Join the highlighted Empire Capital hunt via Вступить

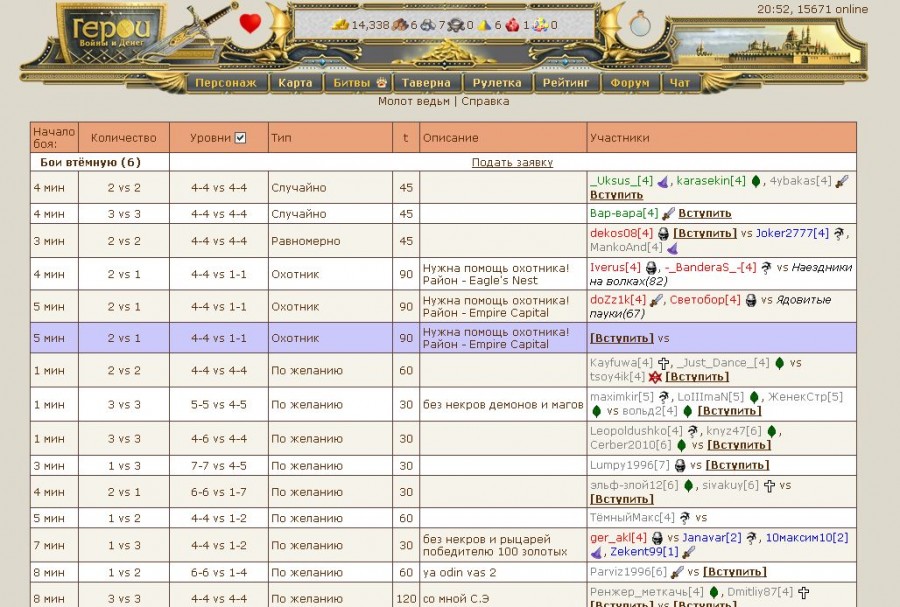pos(621,339)
